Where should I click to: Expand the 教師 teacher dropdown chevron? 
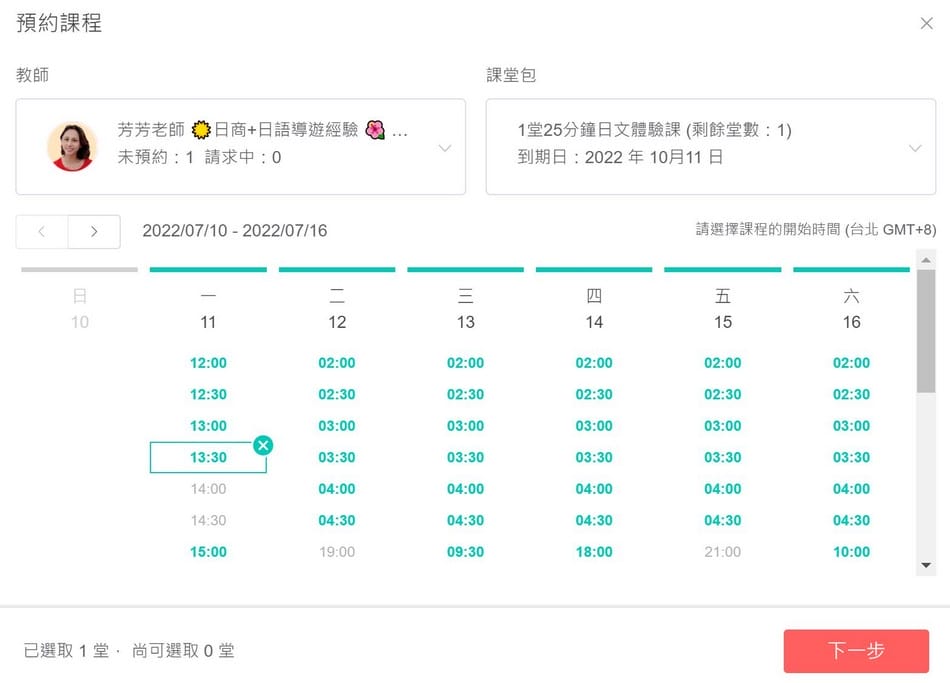[445, 148]
